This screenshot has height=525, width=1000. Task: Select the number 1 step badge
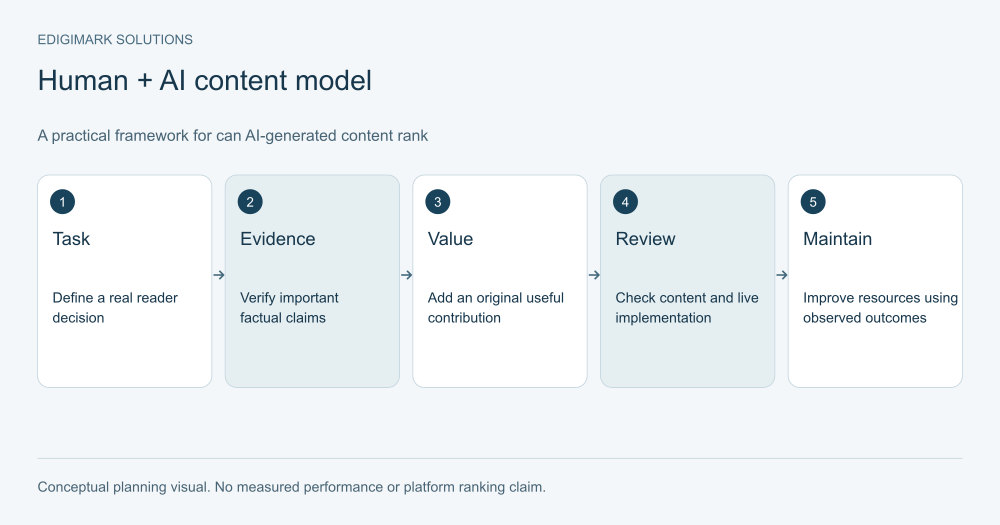click(62, 202)
